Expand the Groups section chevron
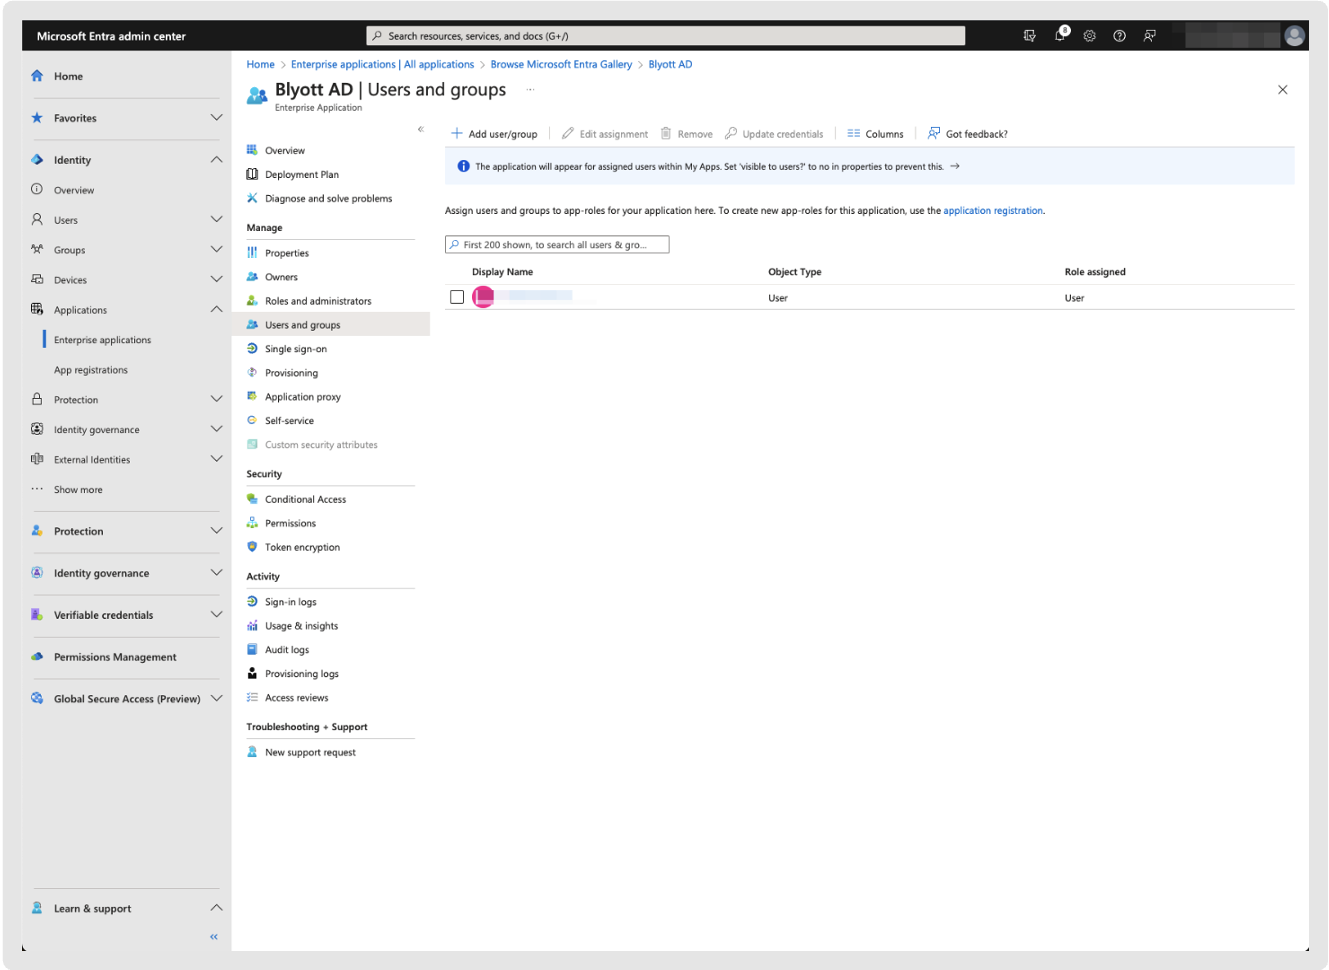The image size is (1329, 970). click(216, 249)
